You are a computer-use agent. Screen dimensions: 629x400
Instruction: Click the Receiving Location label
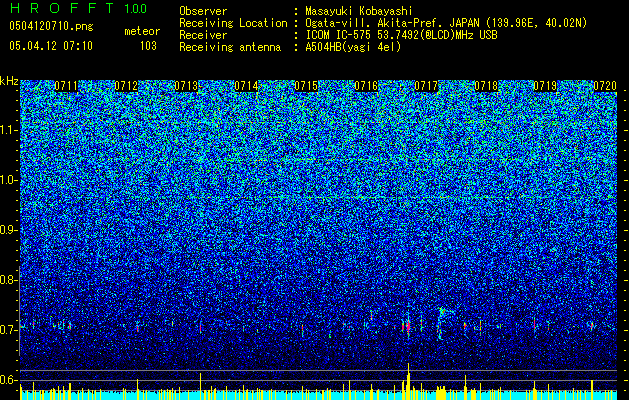pyautogui.click(x=233, y=23)
